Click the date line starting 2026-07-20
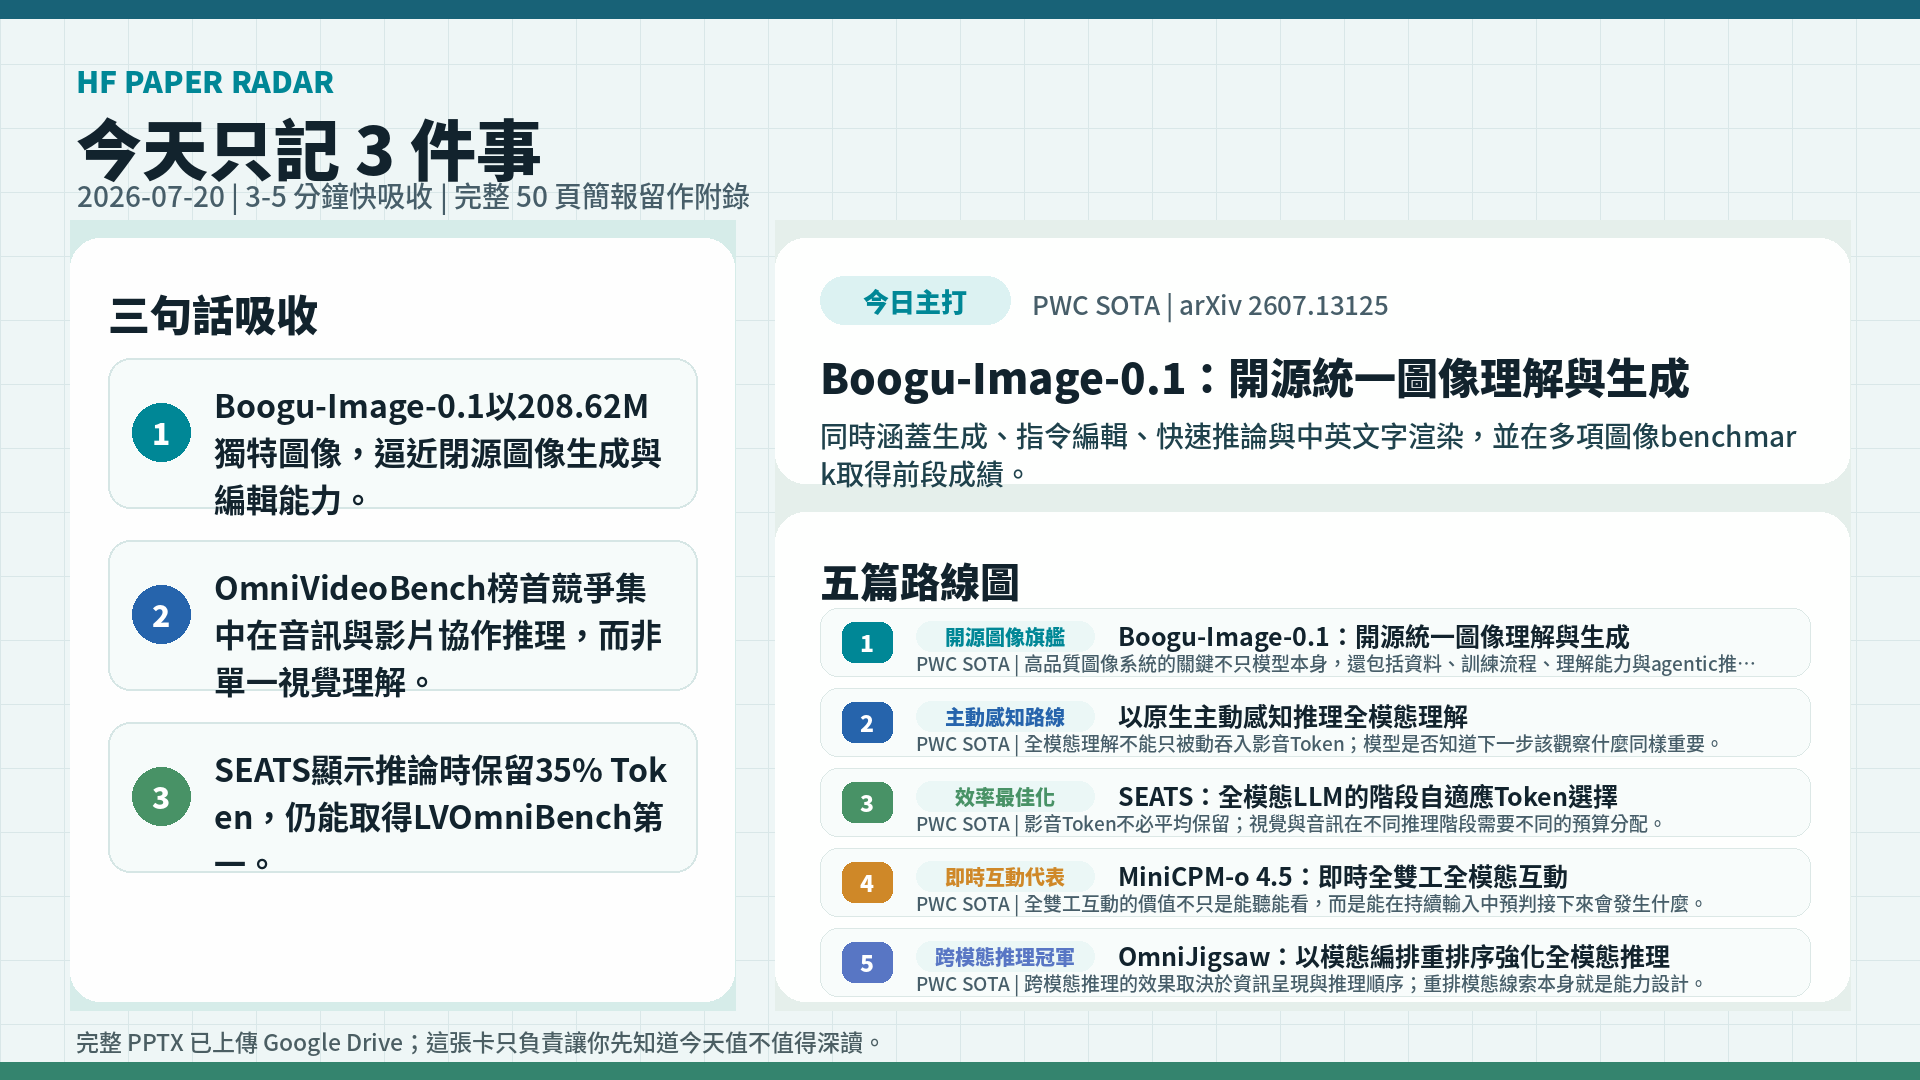 point(413,196)
